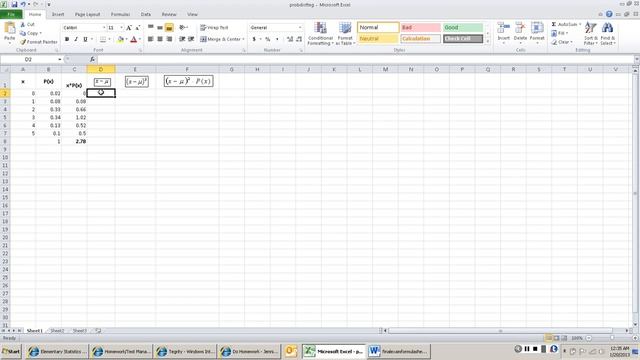The width and height of the screenshot is (640, 360).
Task: Click the horizontal scrollbar
Action: point(500,331)
